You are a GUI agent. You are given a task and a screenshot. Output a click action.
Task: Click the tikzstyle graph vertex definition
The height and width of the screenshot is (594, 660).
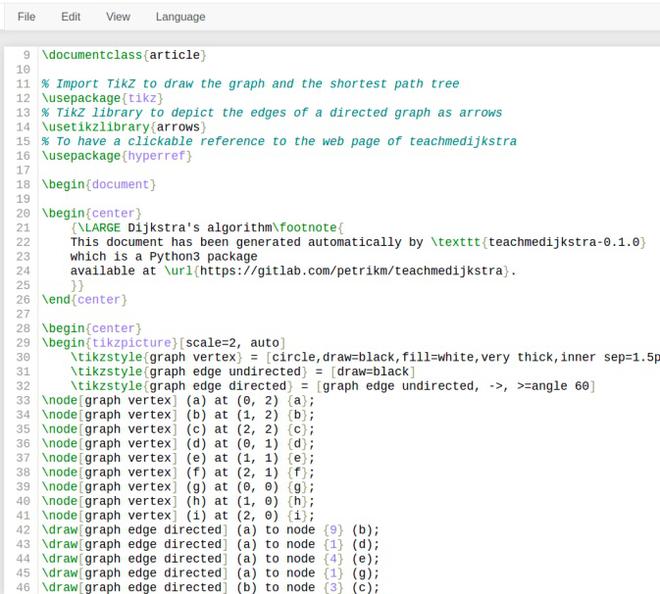(x=365, y=357)
